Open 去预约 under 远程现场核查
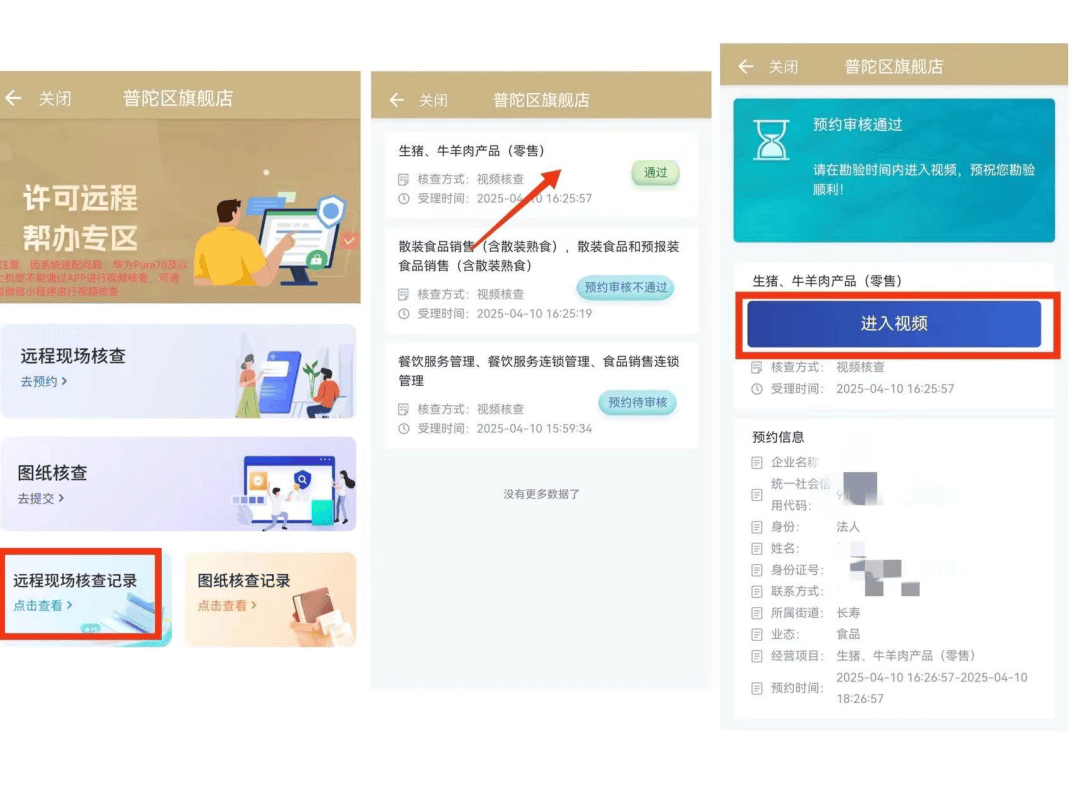The width and height of the screenshot is (1080, 810). click(44, 381)
